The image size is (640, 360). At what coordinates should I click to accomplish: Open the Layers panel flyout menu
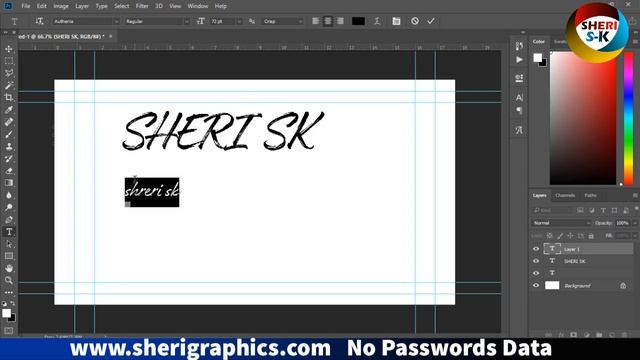coord(635,196)
